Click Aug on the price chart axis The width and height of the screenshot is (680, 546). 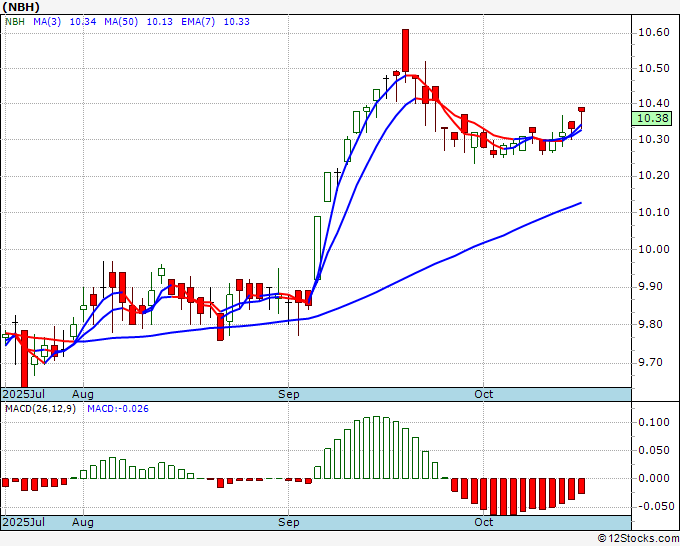(x=83, y=394)
